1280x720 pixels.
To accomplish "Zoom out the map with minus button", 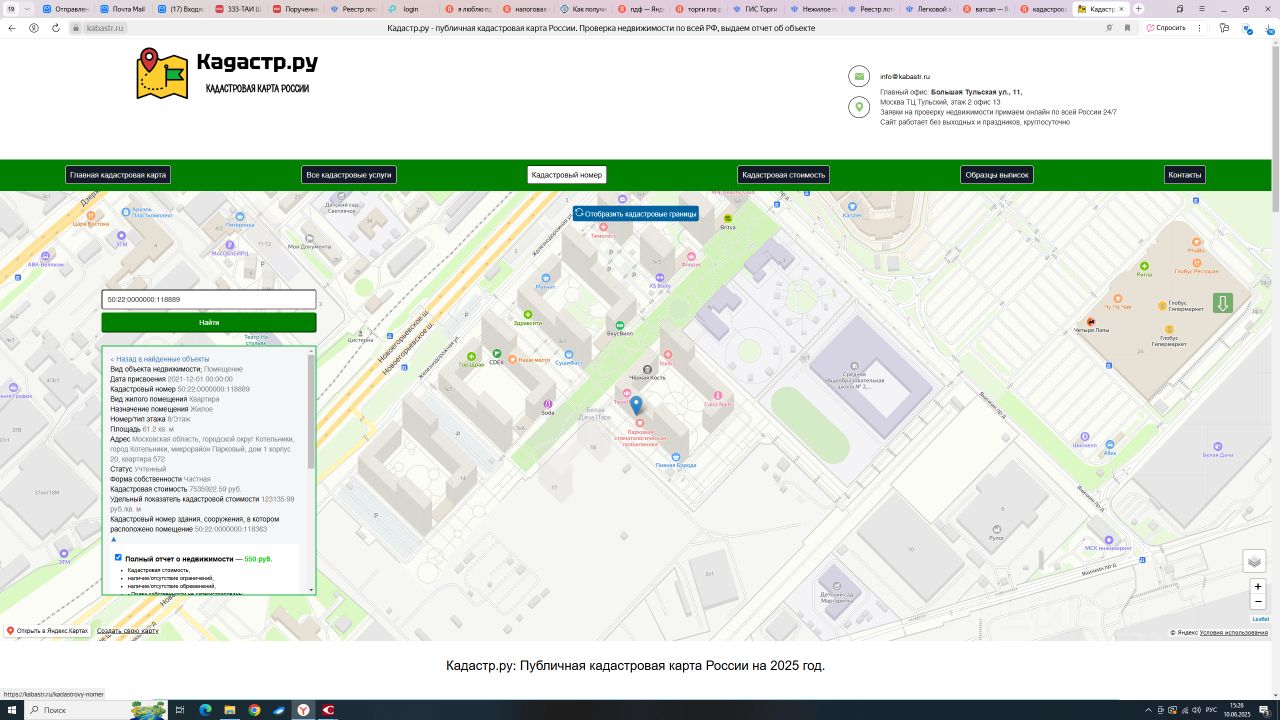I will pos(1258,602).
